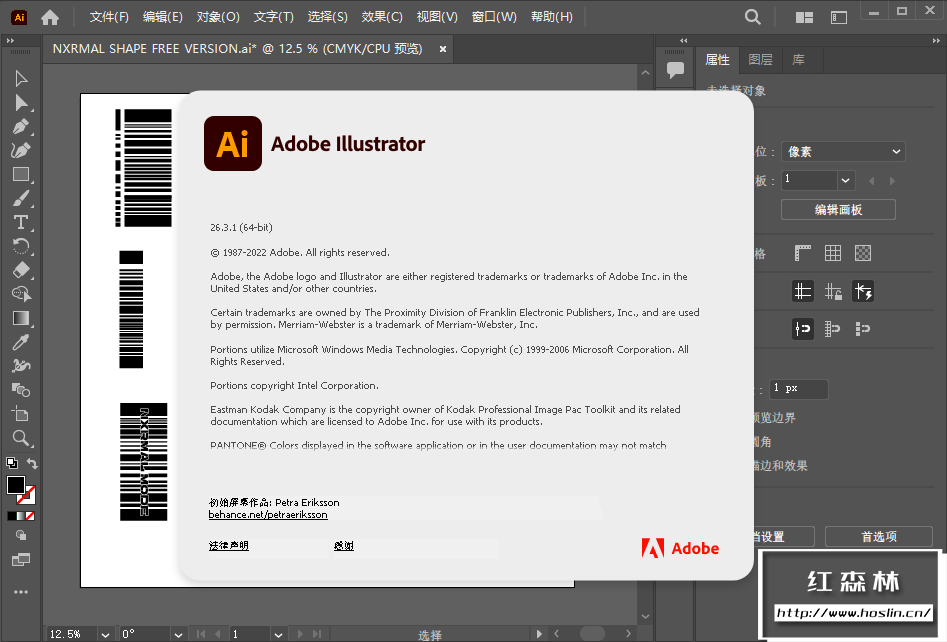Open drawing modes icon
This screenshot has width=947, height=642.
click(x=21, y=535)
